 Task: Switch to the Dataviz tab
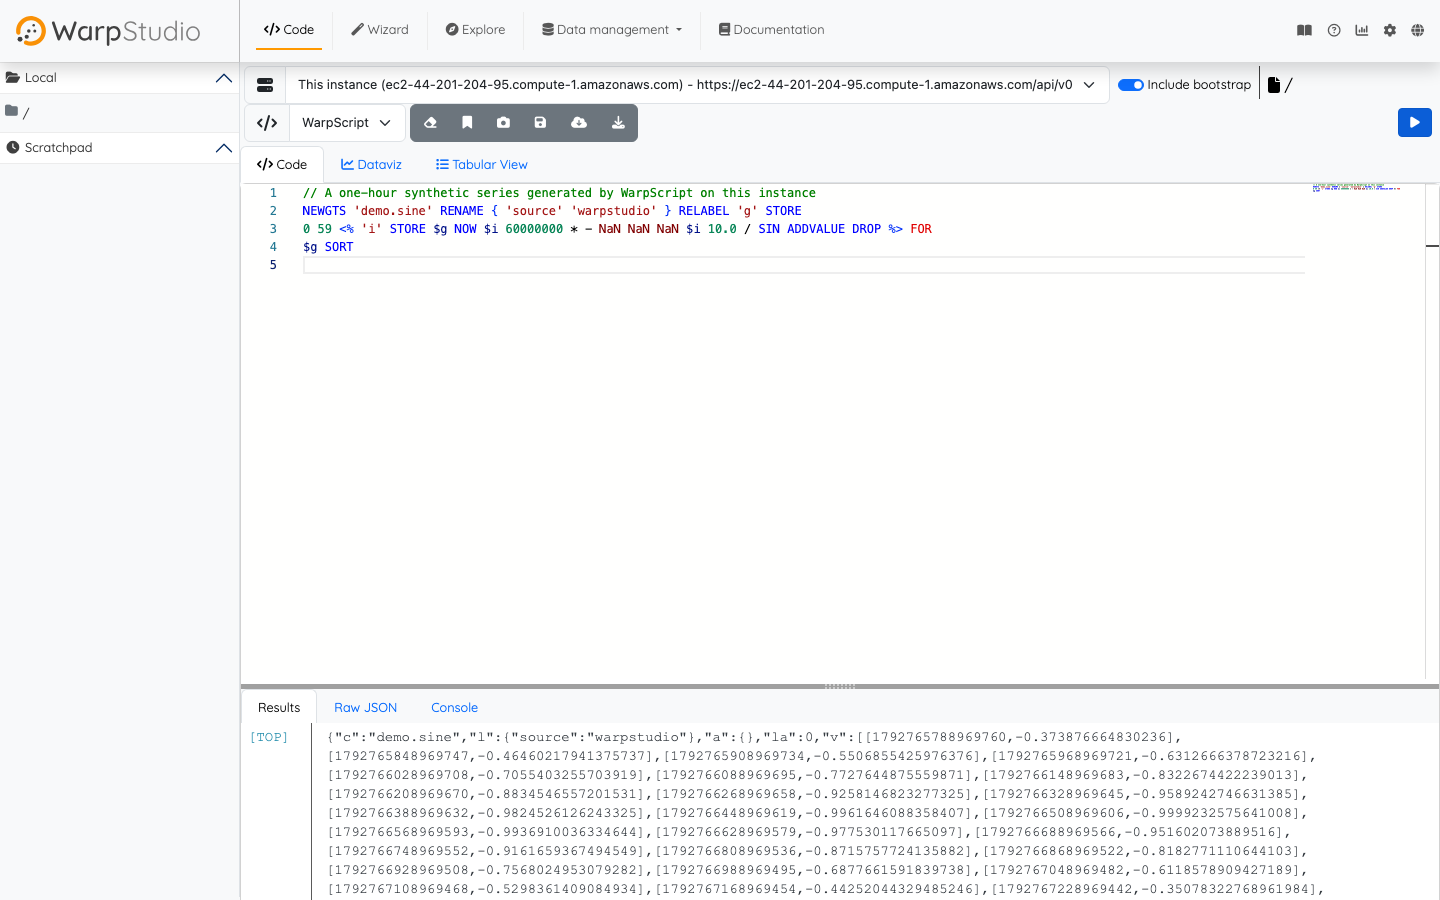tap(371, 165)
